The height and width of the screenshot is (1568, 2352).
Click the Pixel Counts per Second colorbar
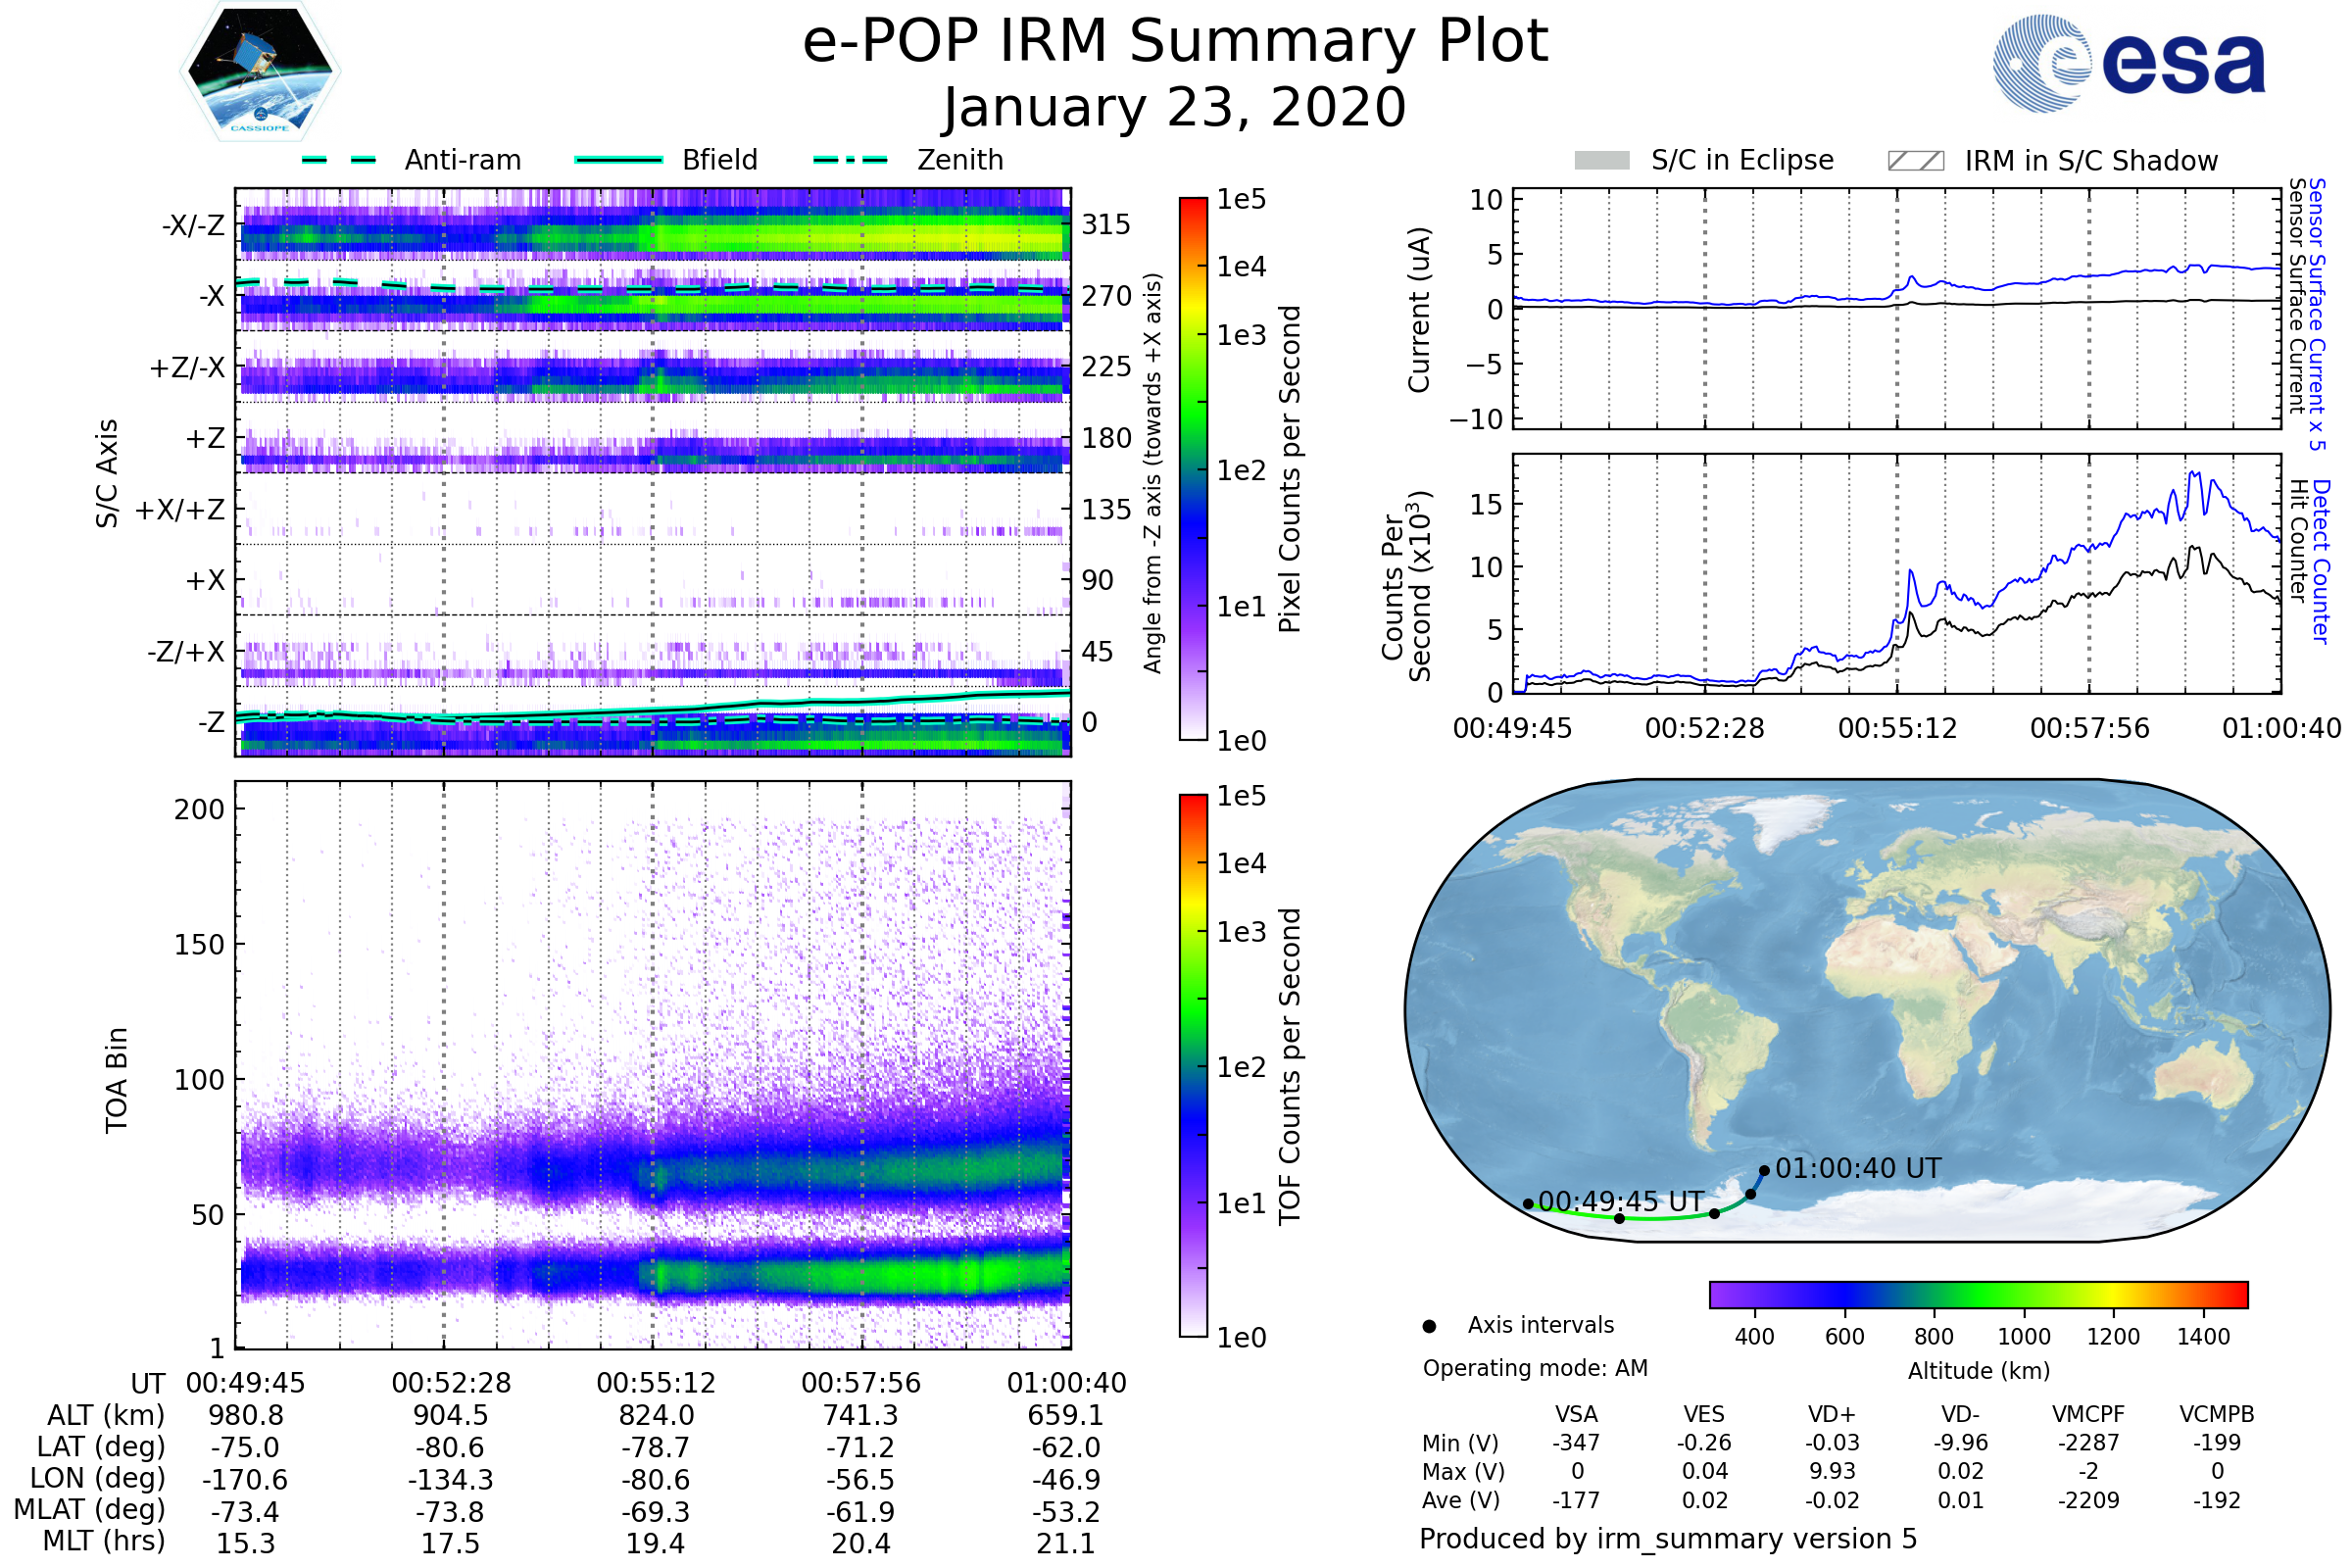pyautogui.click(x=1193, y=468)
